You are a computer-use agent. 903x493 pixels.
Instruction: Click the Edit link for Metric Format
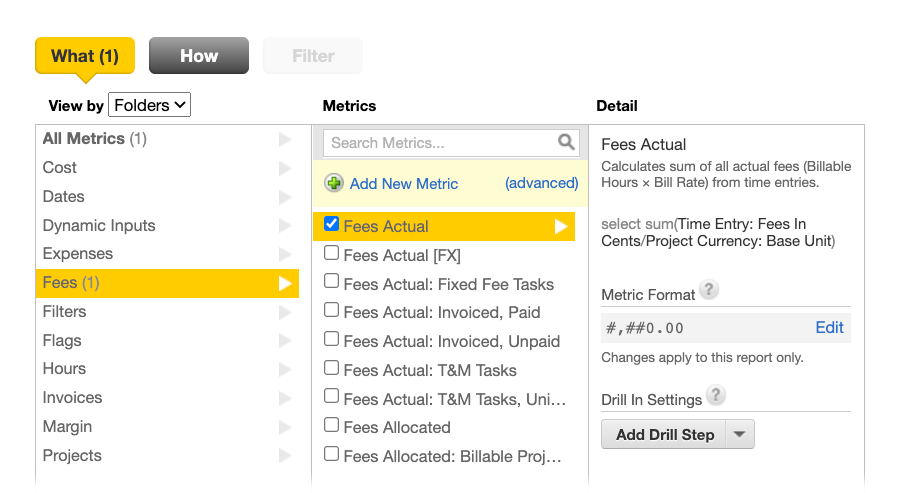pyautogui.click(x=829, y=328)
